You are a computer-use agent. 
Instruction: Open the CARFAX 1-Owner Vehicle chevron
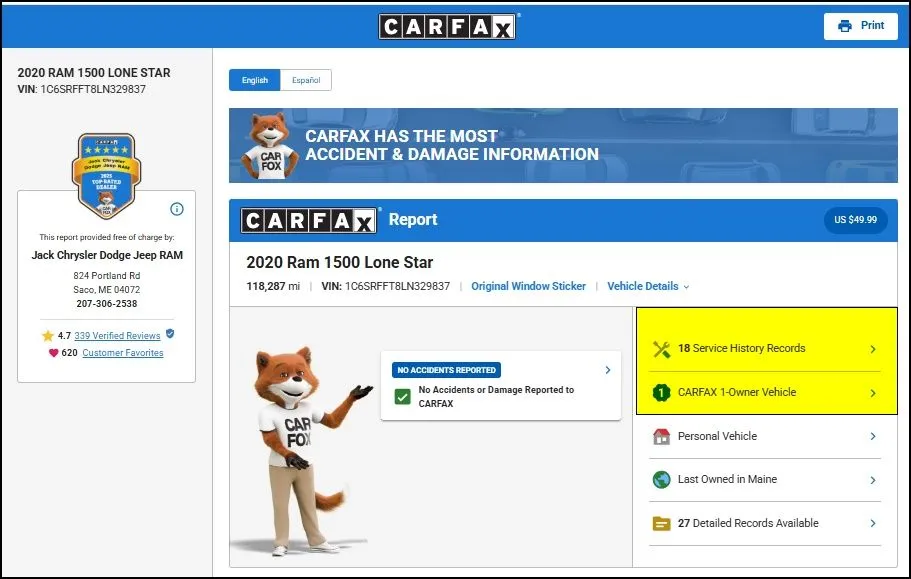coord(873,393)
